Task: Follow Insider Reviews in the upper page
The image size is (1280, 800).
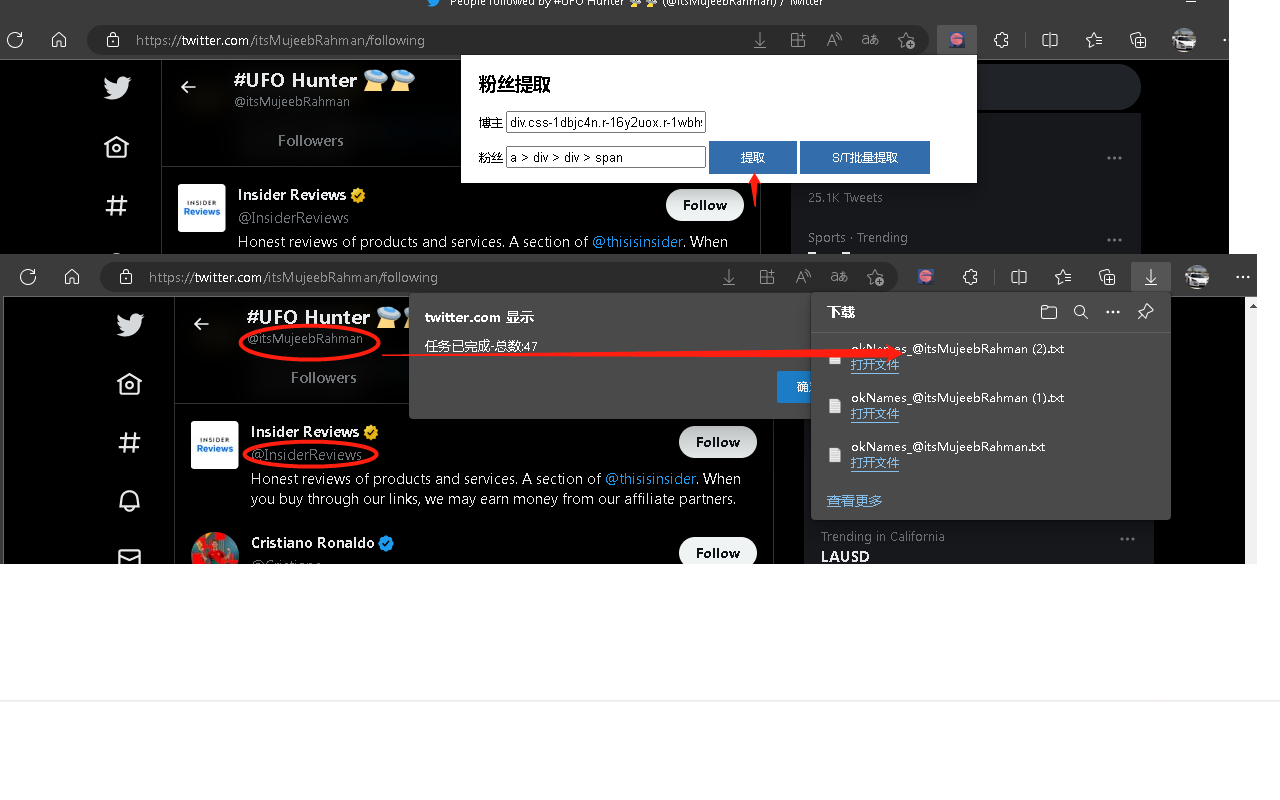Action: point(705,205)
